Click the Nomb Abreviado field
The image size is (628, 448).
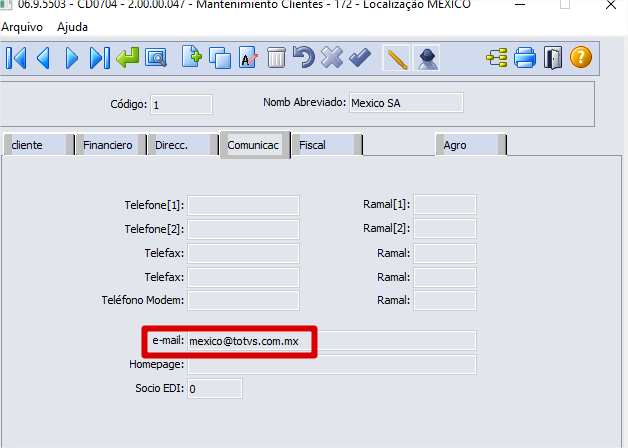pos(406,103)
